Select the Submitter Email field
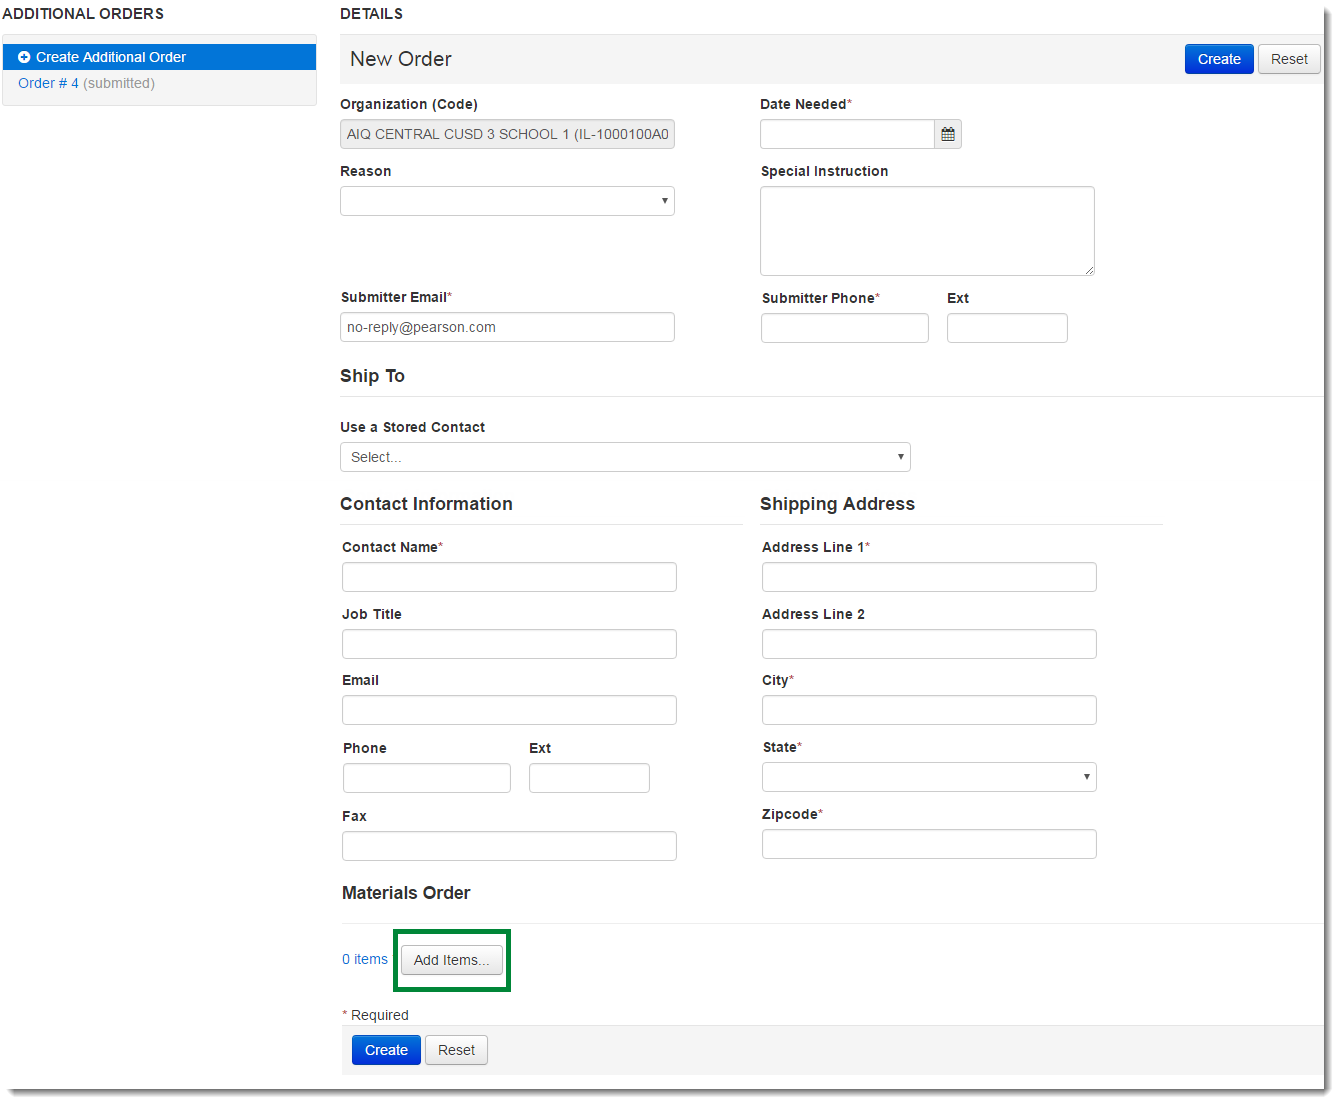 507,327
